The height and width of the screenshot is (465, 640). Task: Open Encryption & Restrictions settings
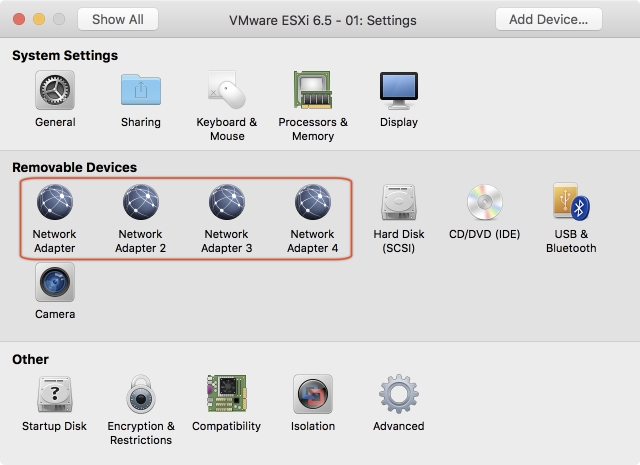pyautogui.click(x=141, y=395)
